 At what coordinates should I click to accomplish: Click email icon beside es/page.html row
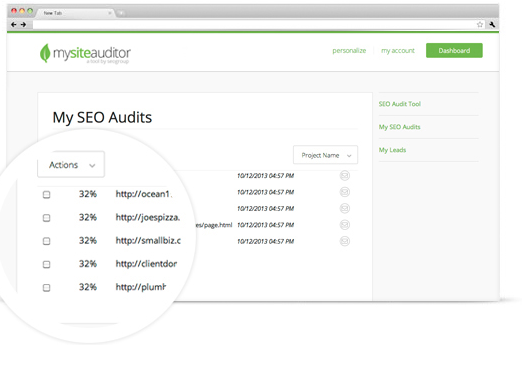[x=345, y=225]
